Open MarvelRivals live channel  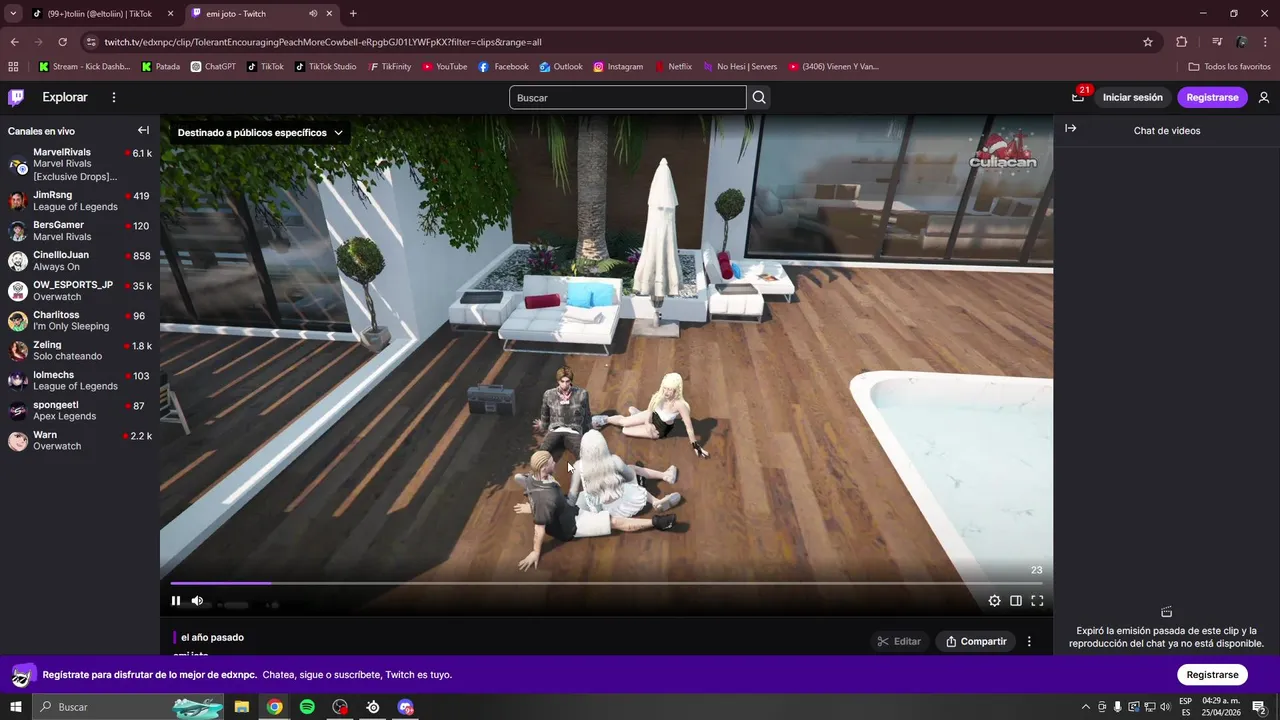click(80, 164)
